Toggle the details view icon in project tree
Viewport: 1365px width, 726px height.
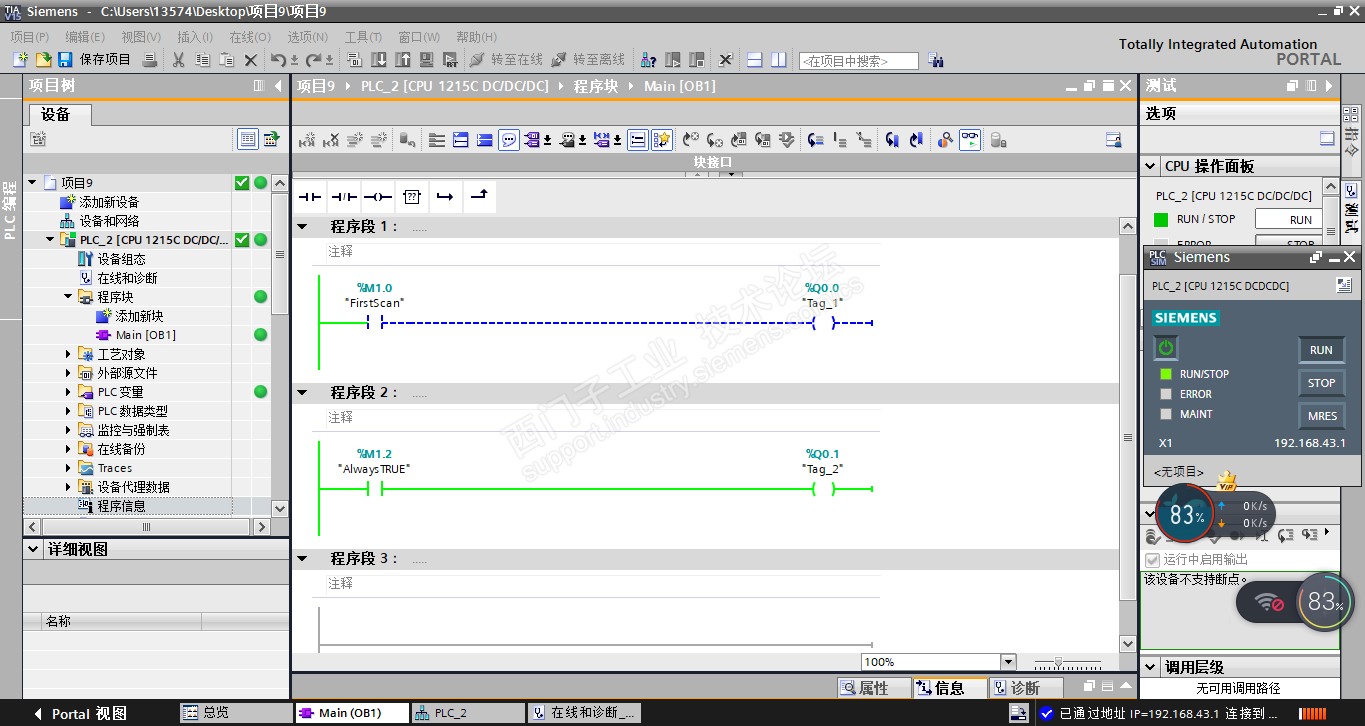pyautogui.click(x=247, y=139)
